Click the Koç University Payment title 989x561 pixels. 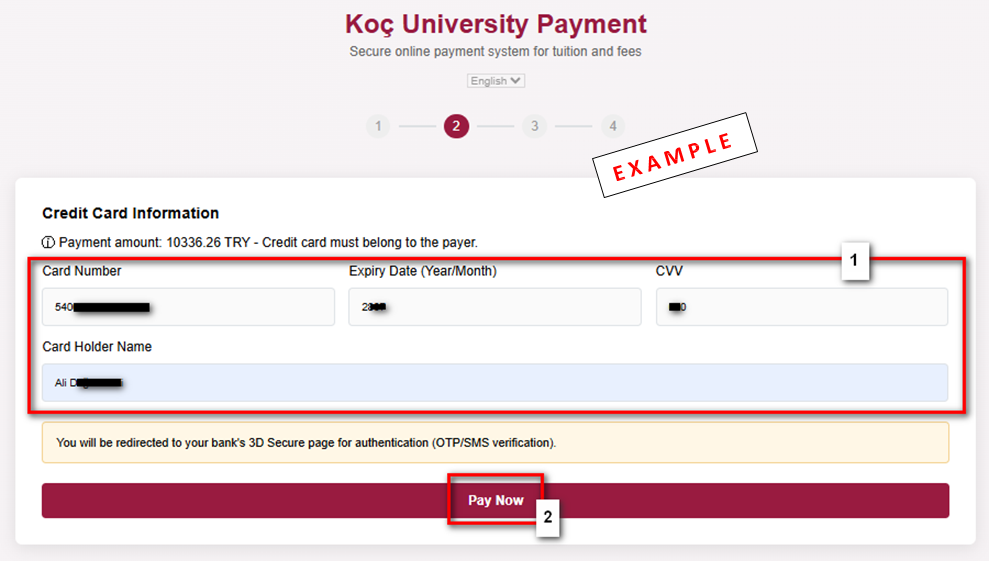[x=495, y=24]
